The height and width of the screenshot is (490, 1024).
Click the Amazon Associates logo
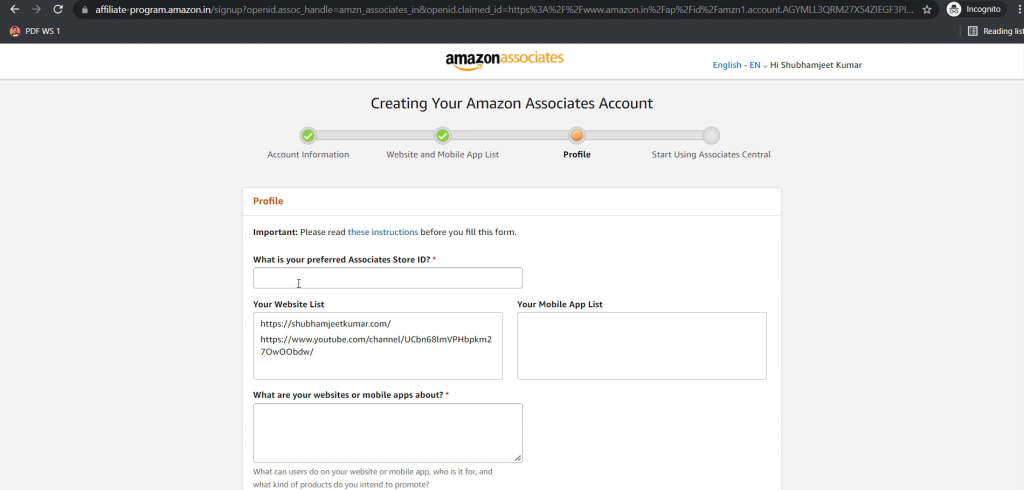(x=504, y=60)
